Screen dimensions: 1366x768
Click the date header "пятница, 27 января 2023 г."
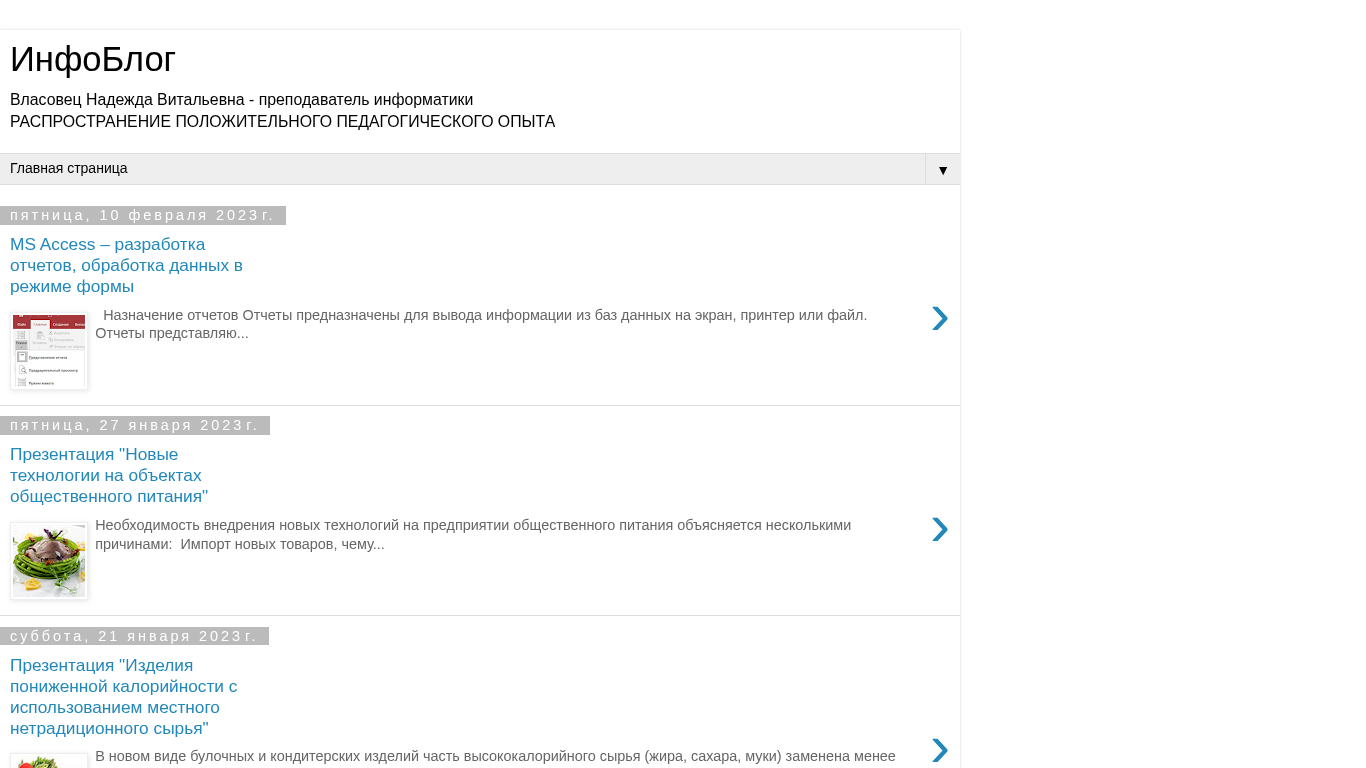click(134, 425)
